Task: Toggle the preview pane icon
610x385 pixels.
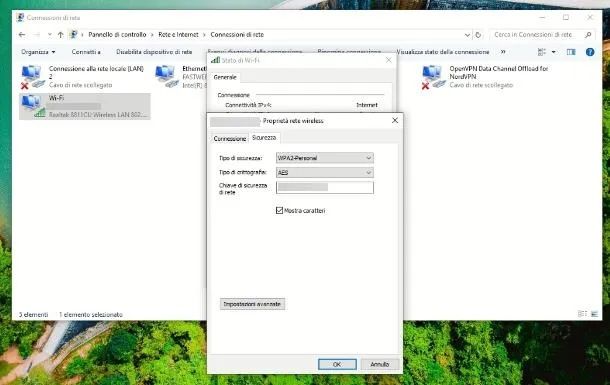Action: [571, 52]
